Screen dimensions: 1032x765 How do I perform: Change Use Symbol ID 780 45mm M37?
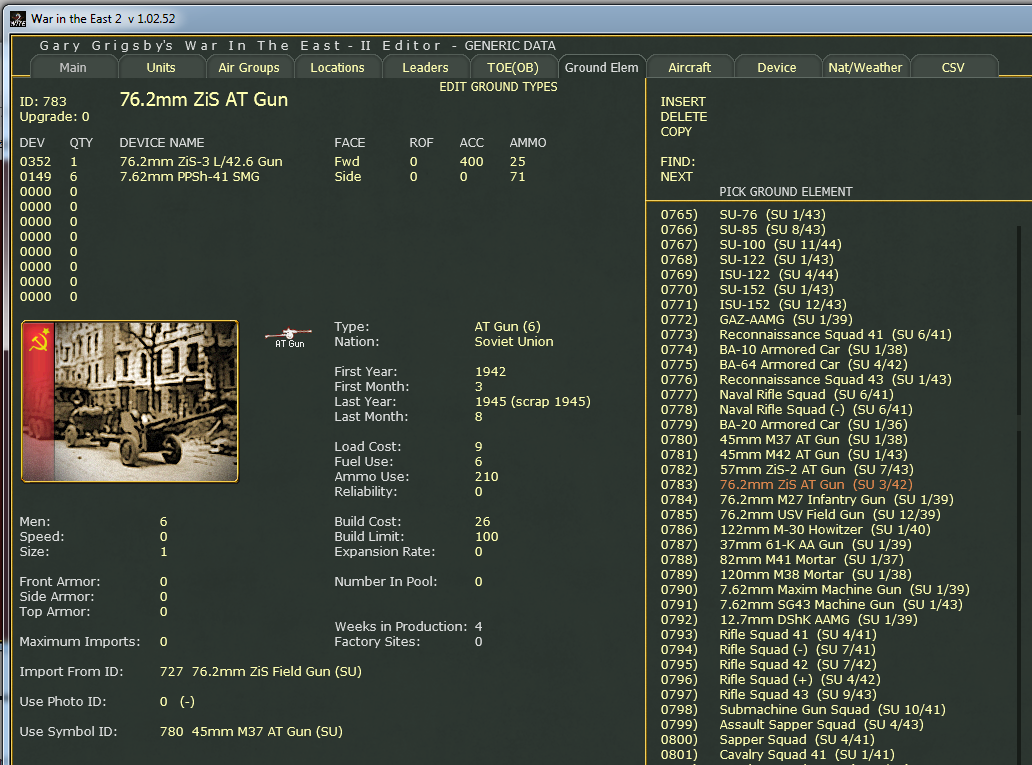click(x=251, y=732)
